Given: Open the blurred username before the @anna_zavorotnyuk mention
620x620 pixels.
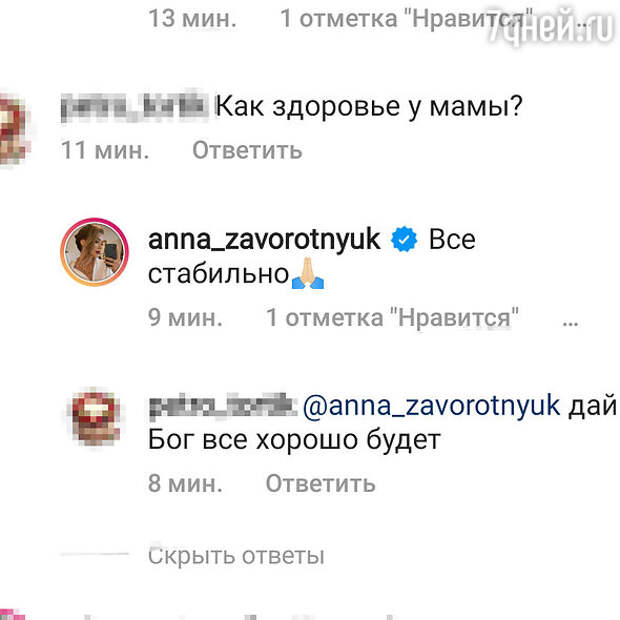Looking at the screenshot, I should click(223, 406).
